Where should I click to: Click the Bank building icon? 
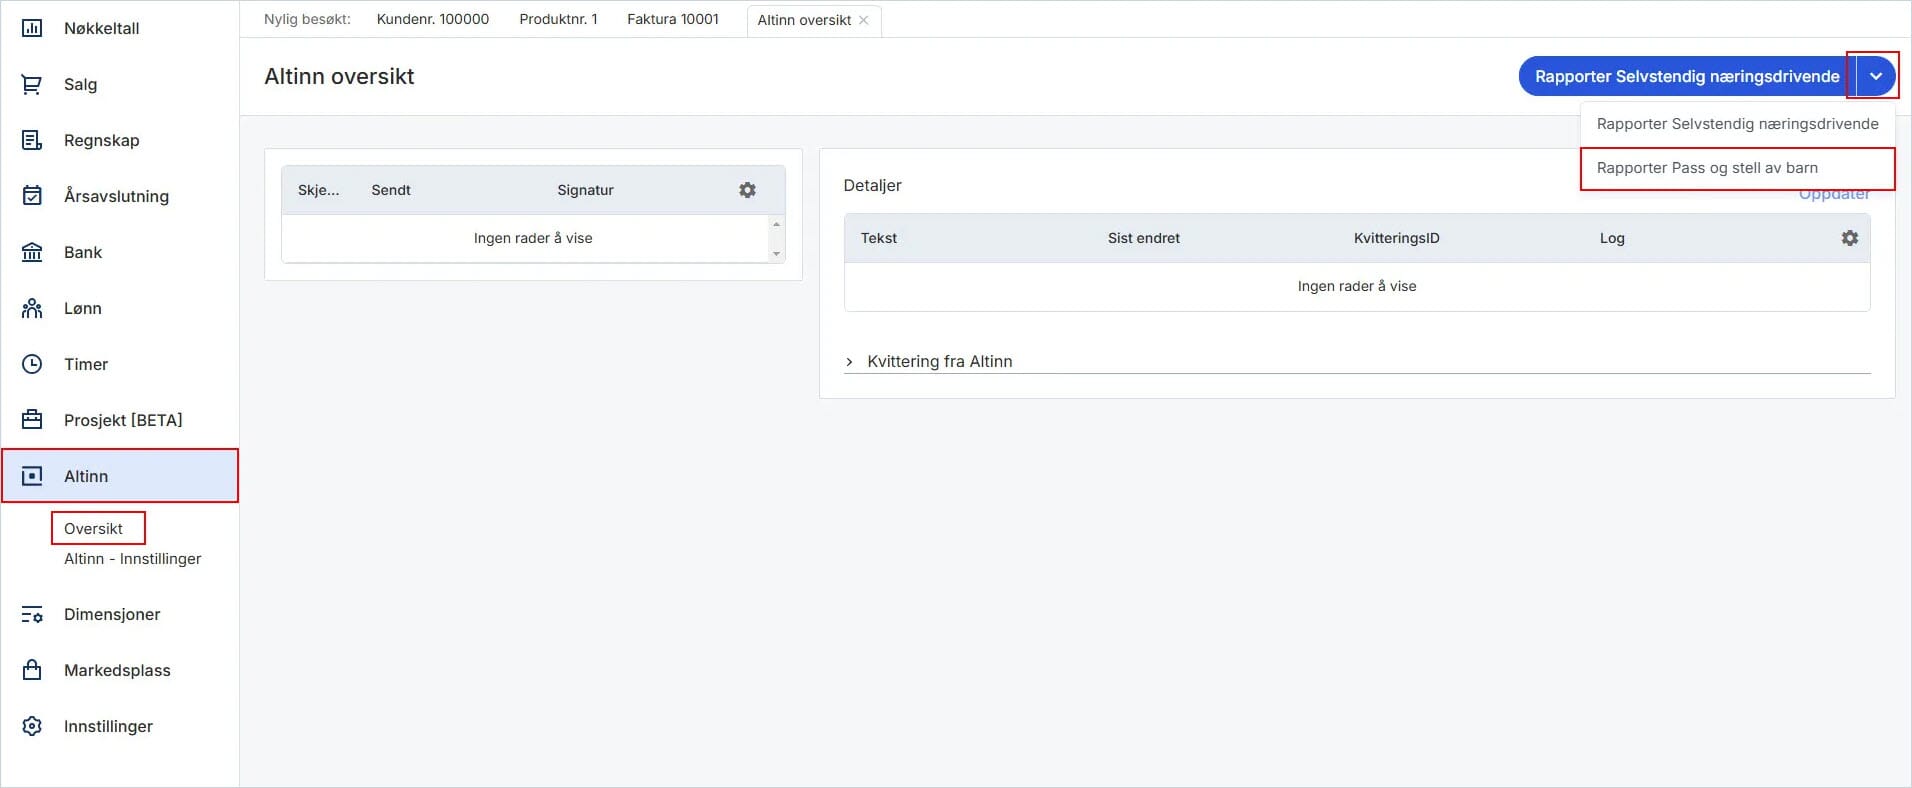[x=32, y=252]
